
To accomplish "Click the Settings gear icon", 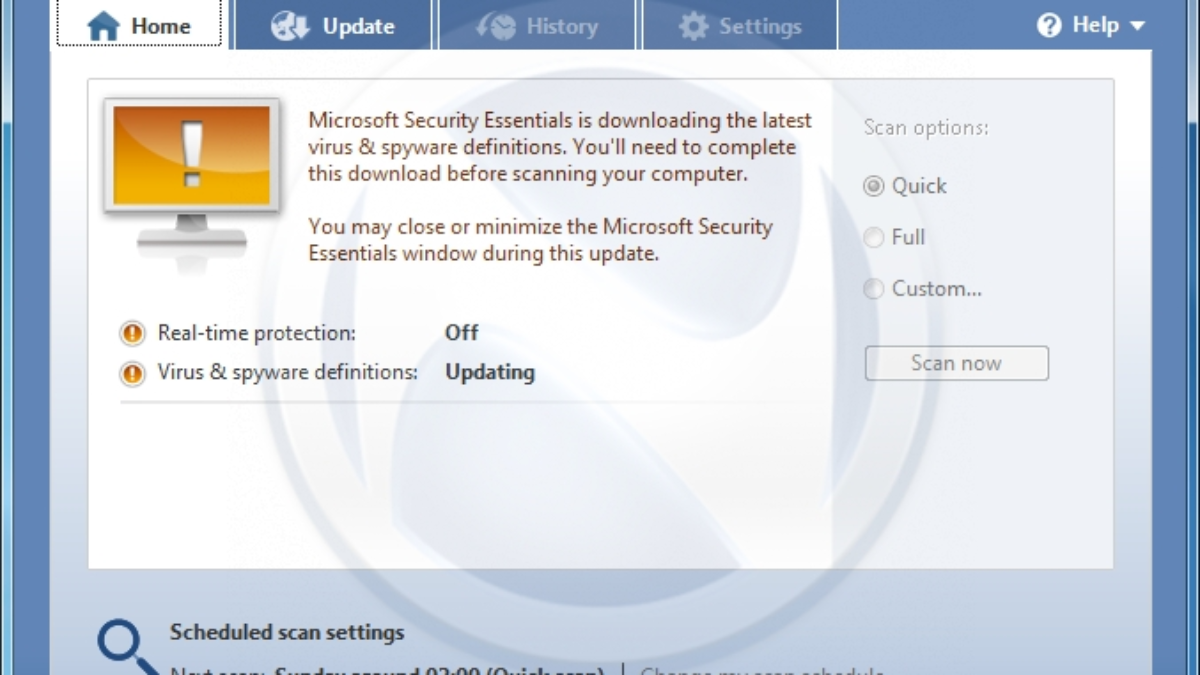I will coord(693,26).
